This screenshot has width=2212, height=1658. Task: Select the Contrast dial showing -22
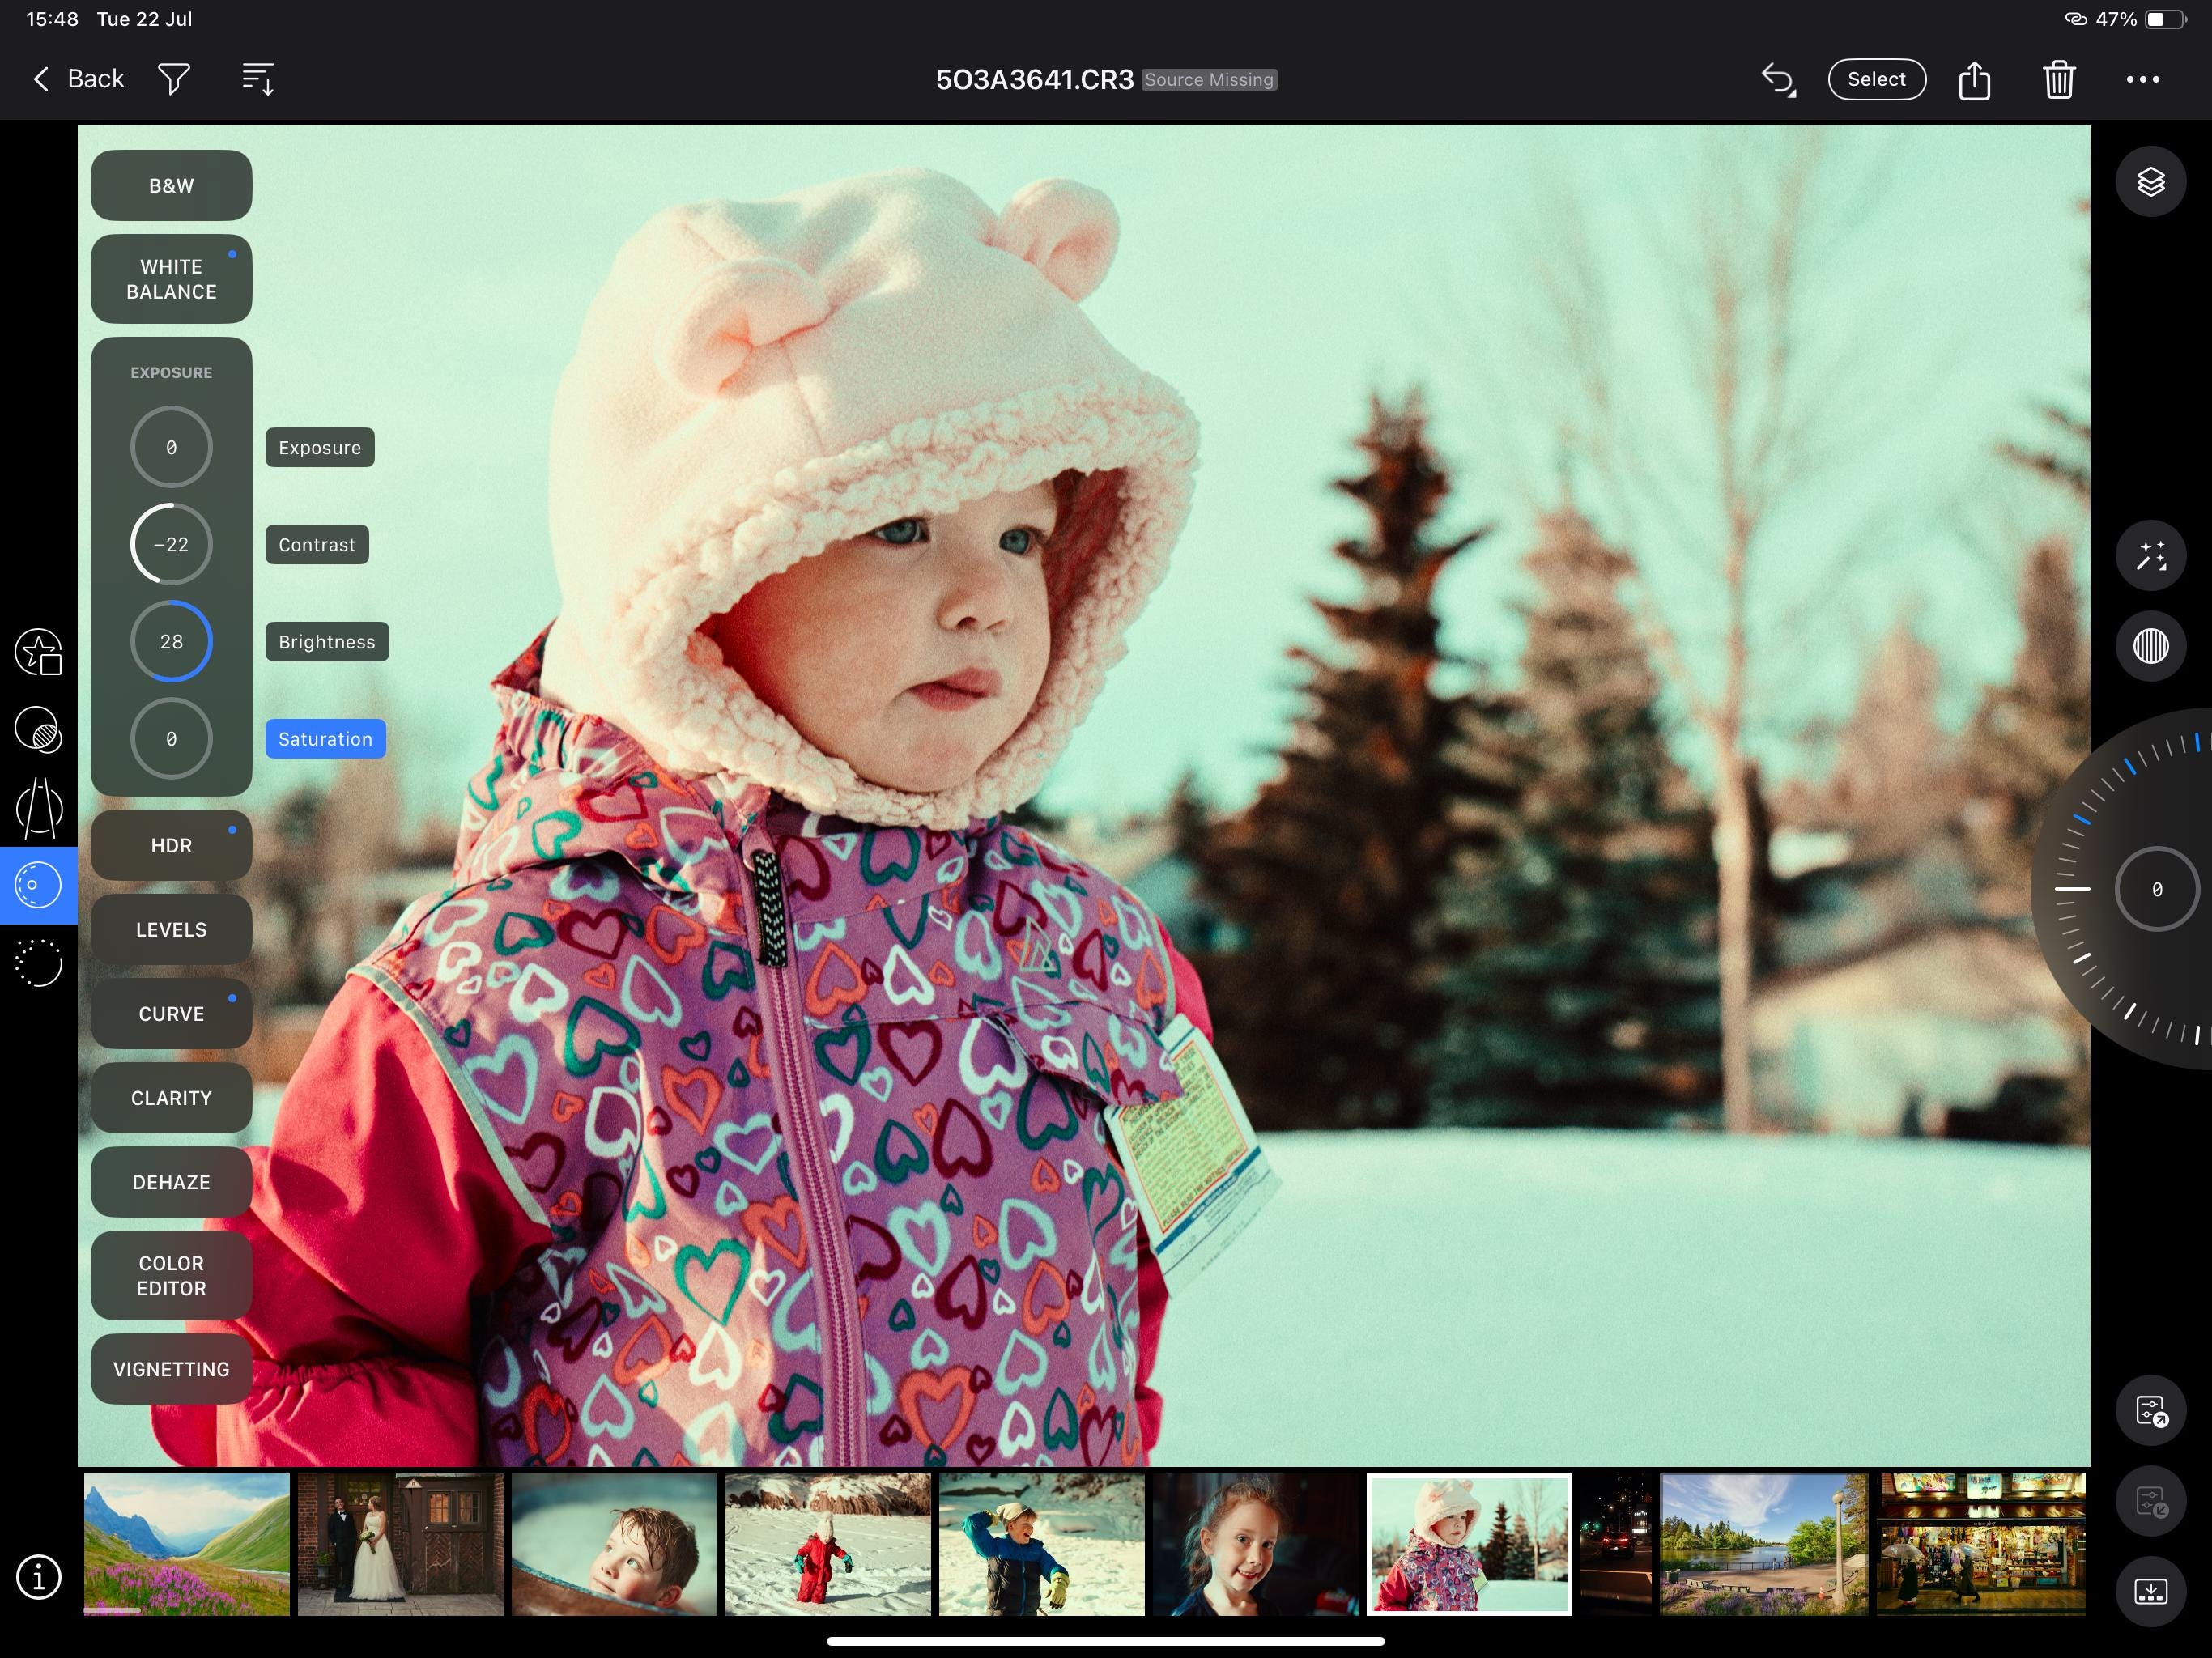click(x=171, y=544)
